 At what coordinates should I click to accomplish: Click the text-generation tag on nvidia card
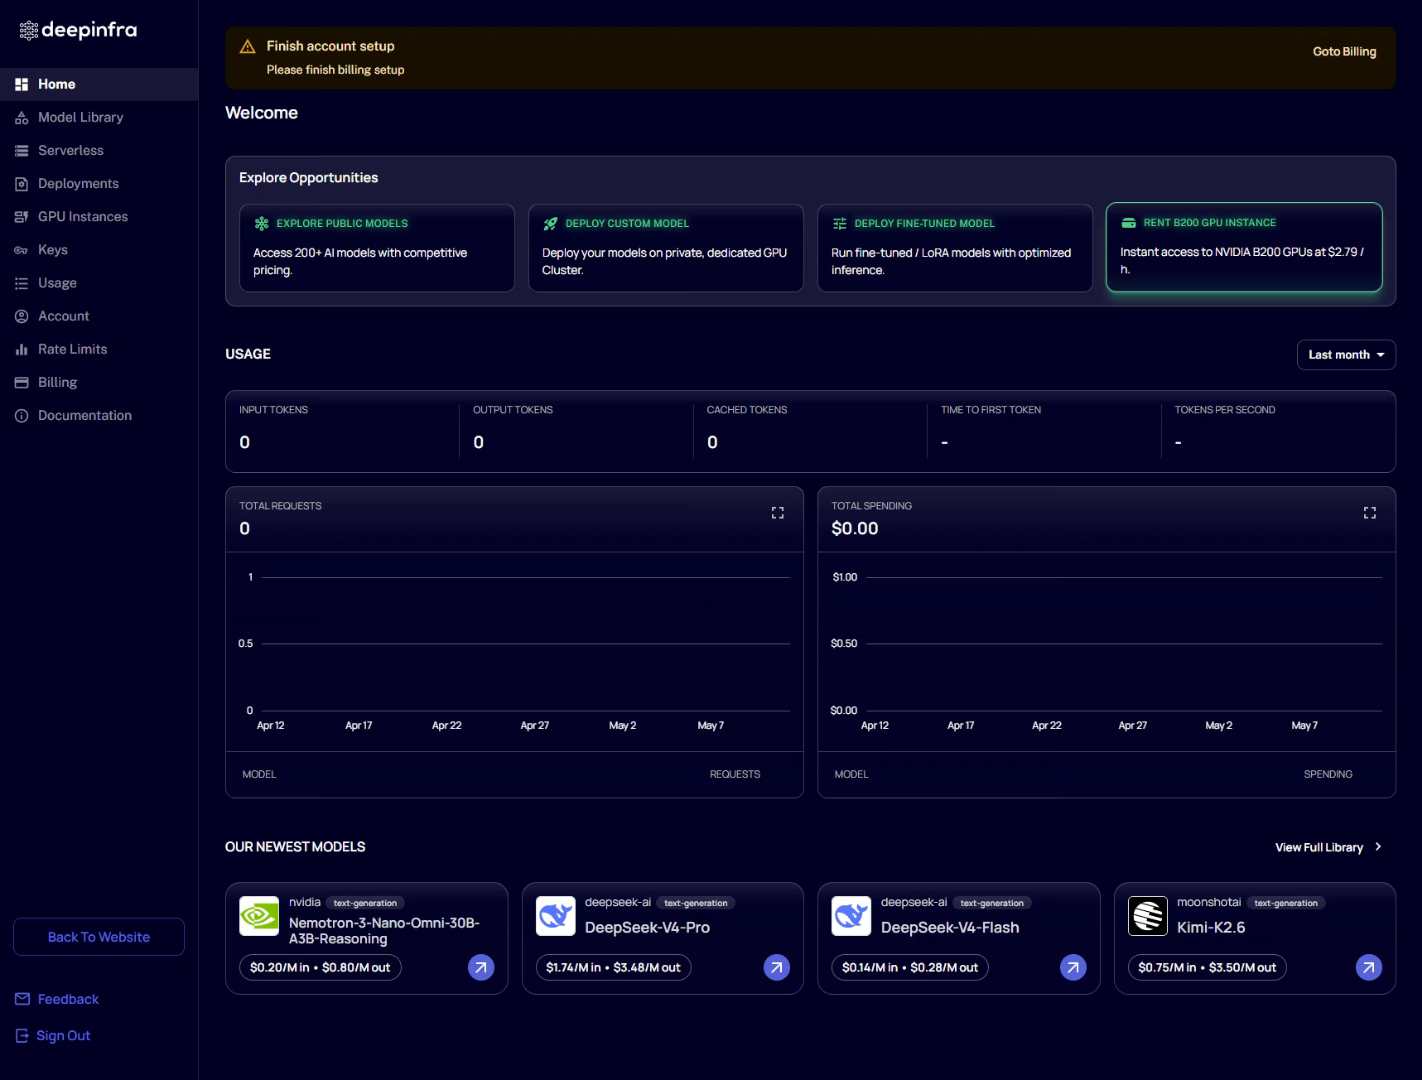(365, 903)
